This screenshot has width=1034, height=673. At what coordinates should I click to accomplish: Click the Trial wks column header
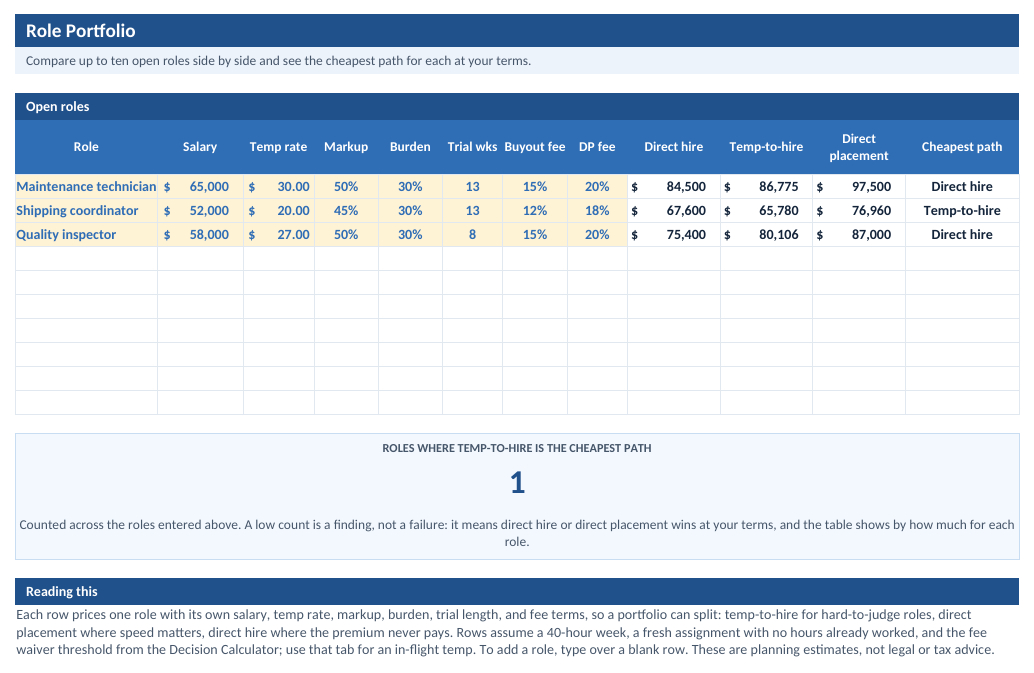click(x=472, y=147)
